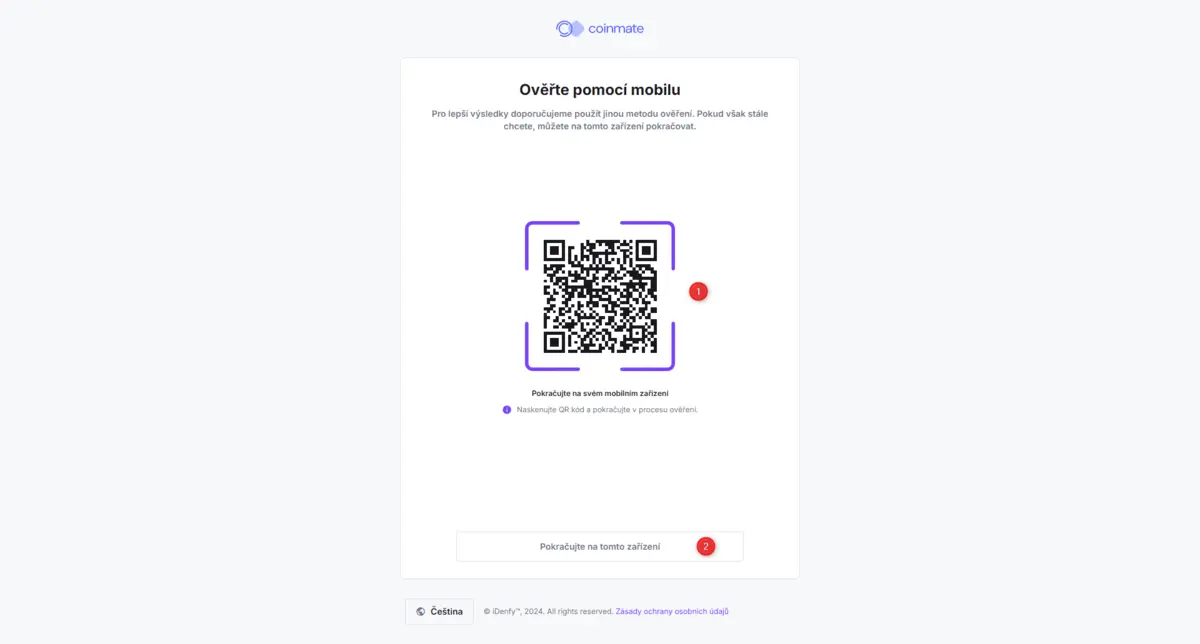Click the 'Ověřte pomocí mobilu' heading
Screen dimensions: 1200x644
pos(600,90)
